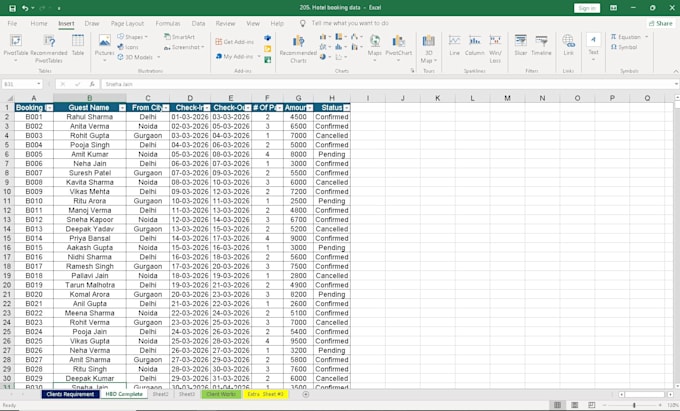Screen dimensions: 680x411
Task: Switch to the Page Layout tab
Action: pyautogui.click(x=127, y=23)
